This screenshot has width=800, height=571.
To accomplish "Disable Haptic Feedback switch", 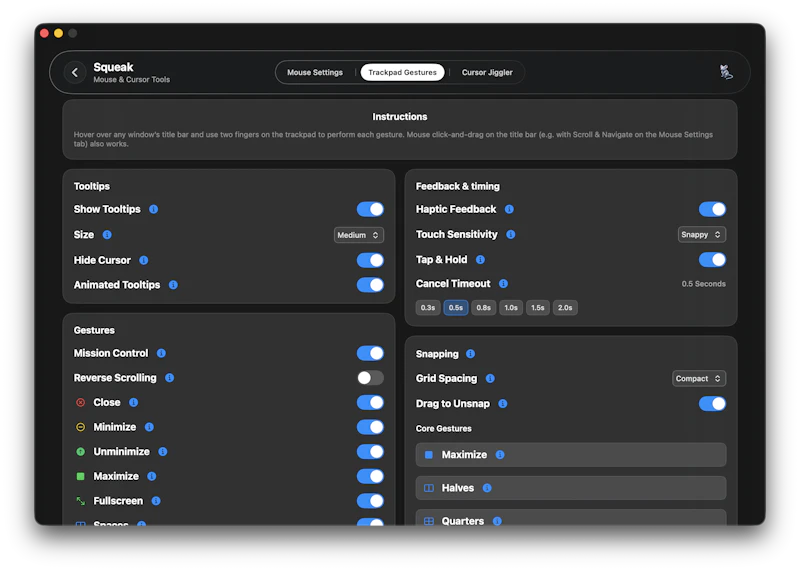I will point(712,209).
